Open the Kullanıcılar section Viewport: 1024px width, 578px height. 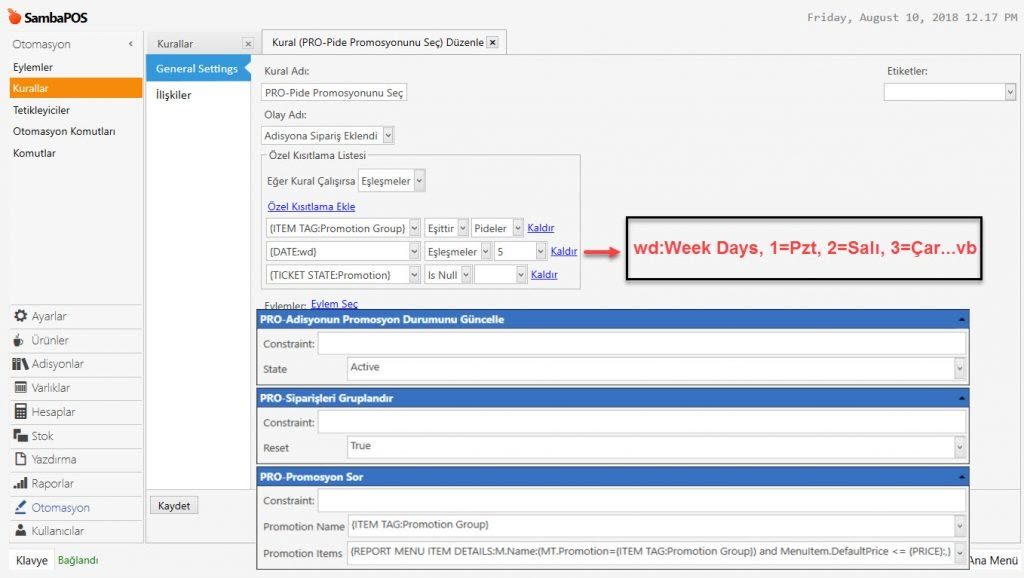76,531
